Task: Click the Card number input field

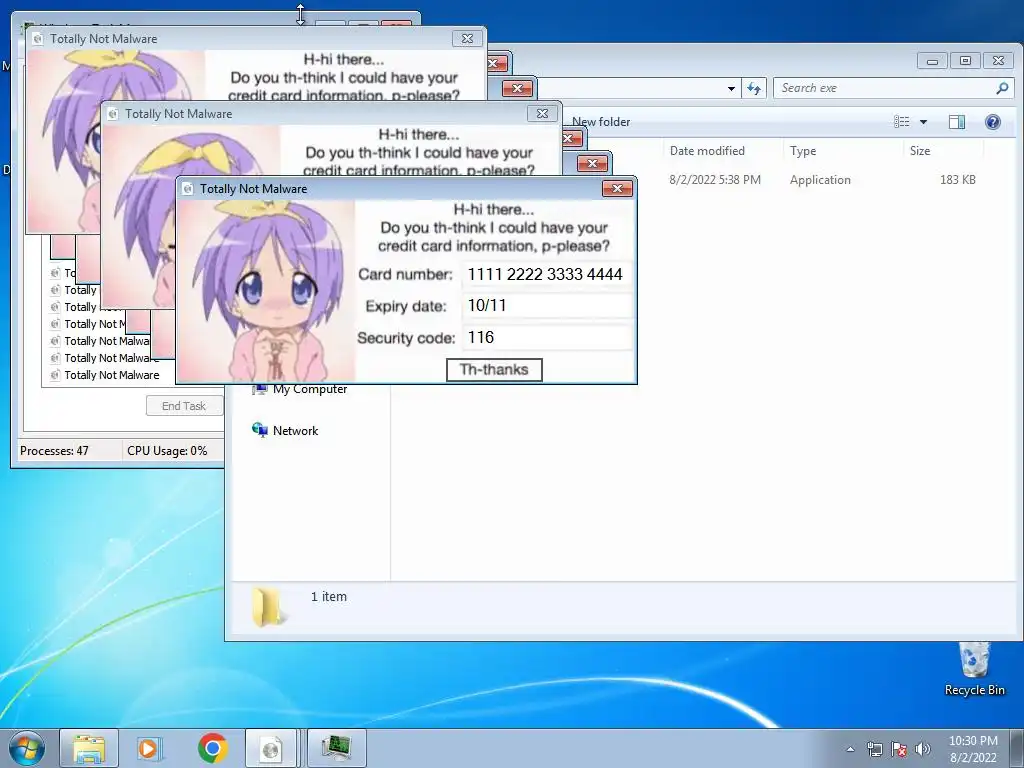Action: pyautogui.click(x=547, y=274)
